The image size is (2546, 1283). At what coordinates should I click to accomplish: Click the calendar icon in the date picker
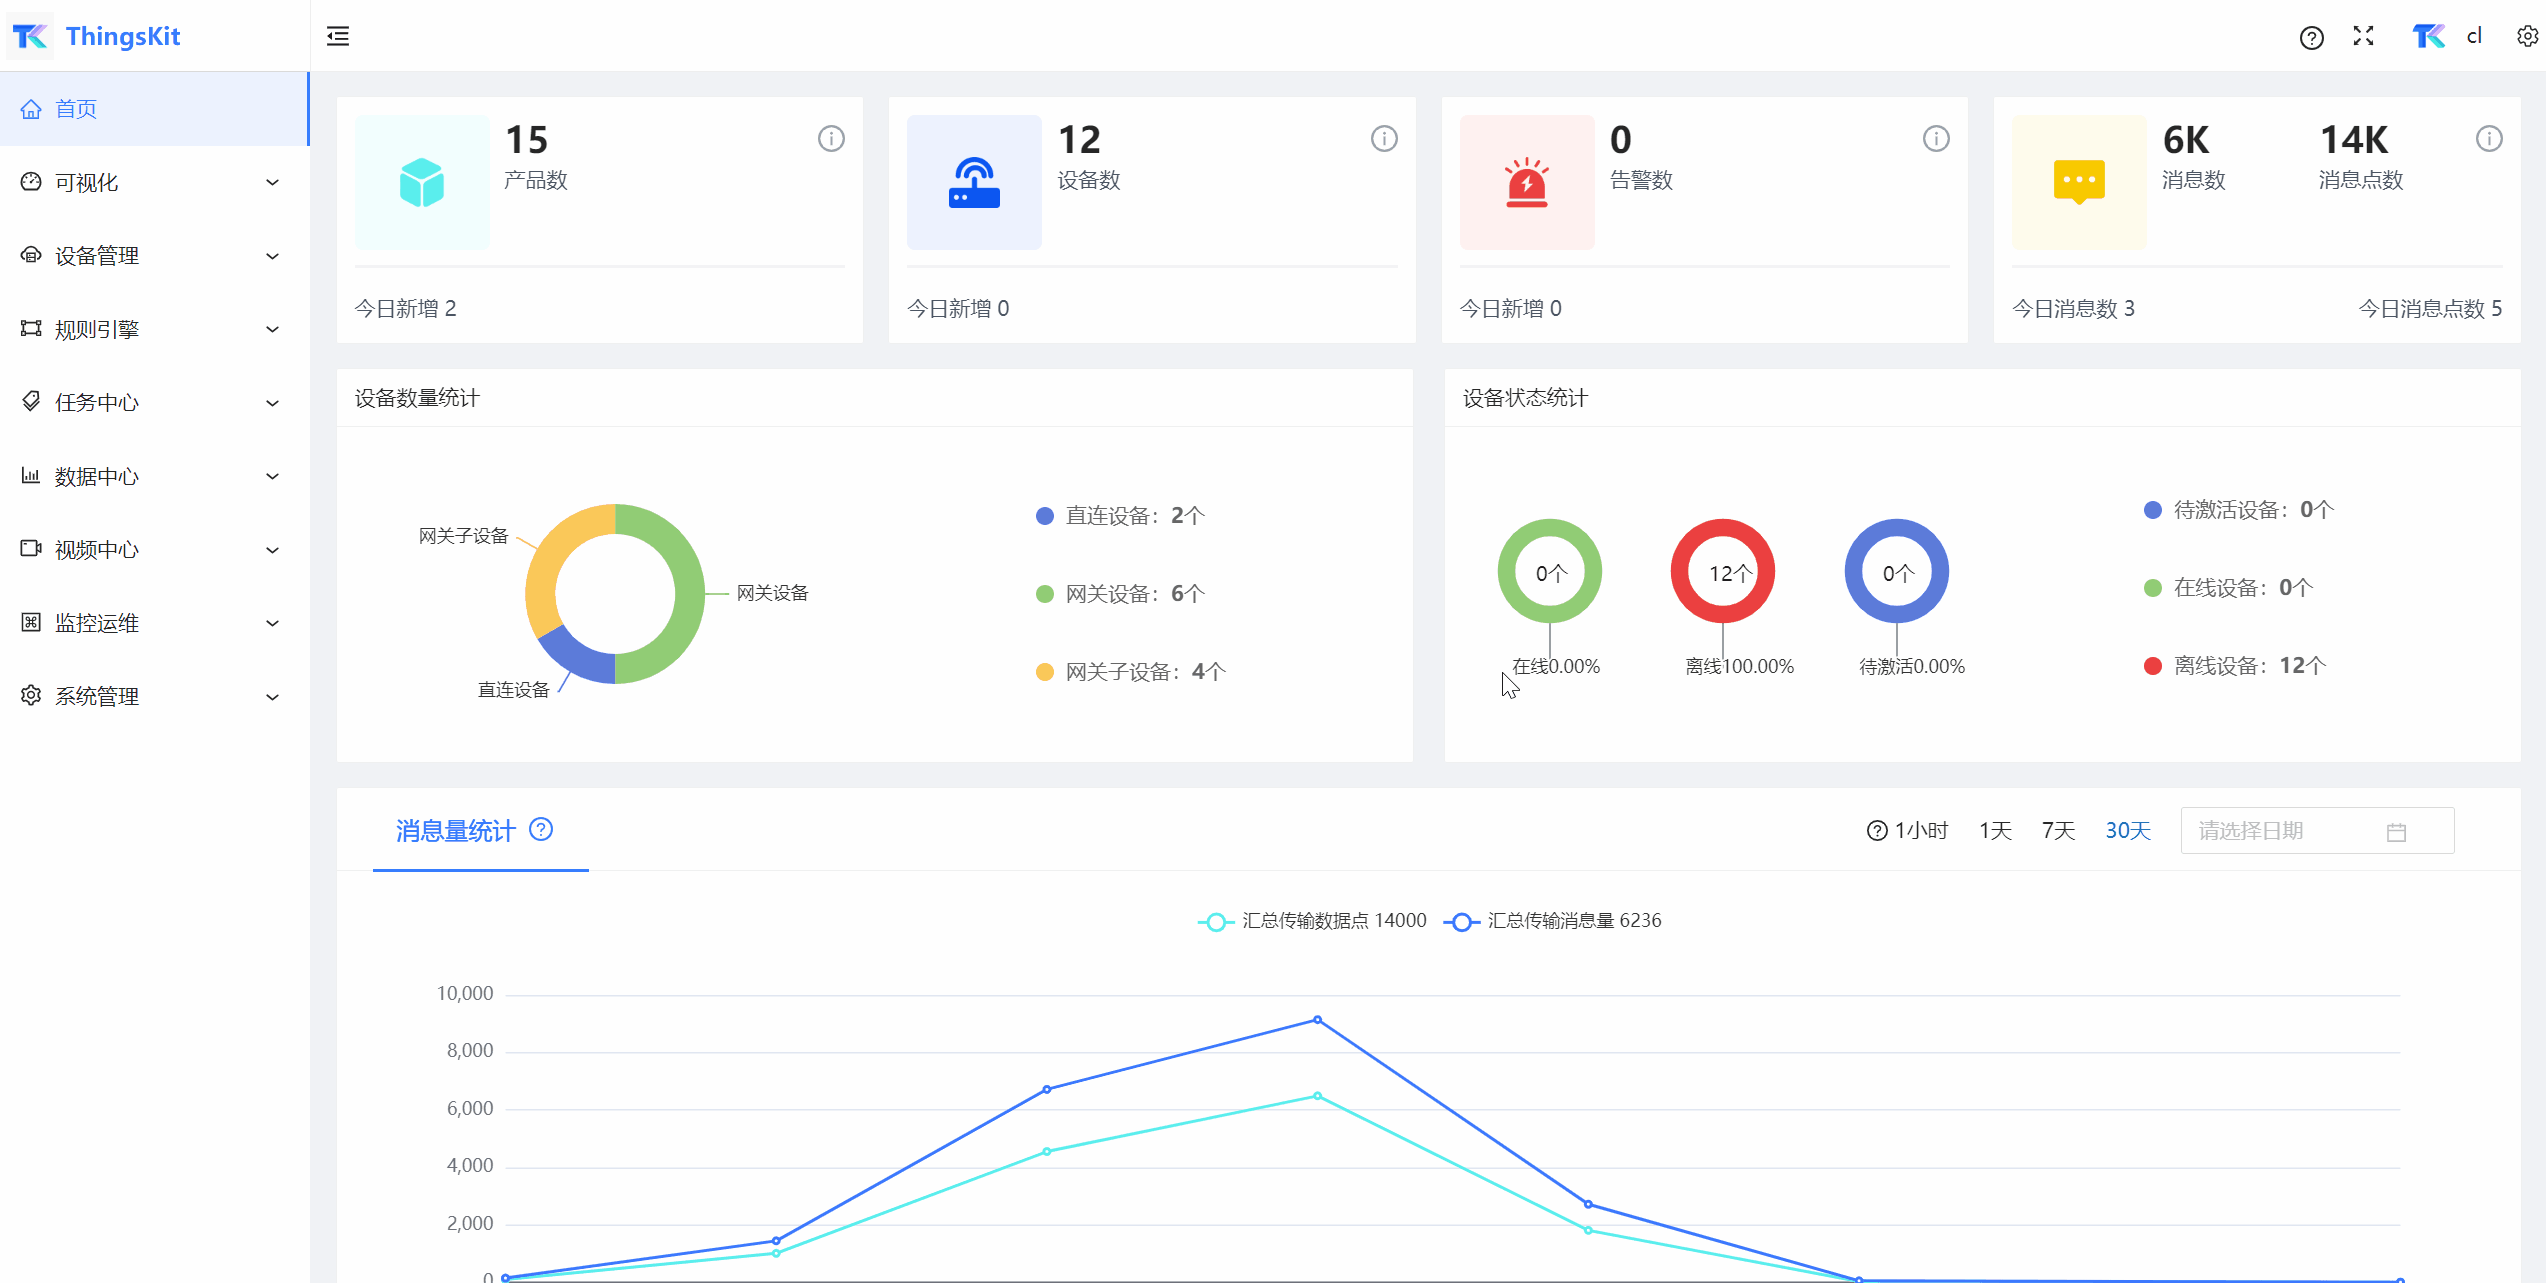2396,832
